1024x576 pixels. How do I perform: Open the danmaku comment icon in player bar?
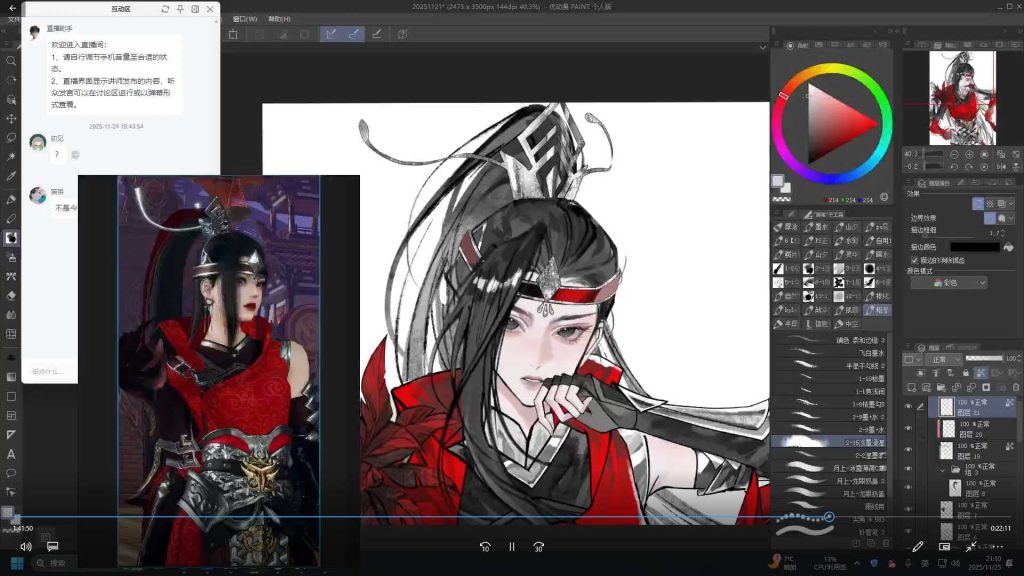[53, 546]
